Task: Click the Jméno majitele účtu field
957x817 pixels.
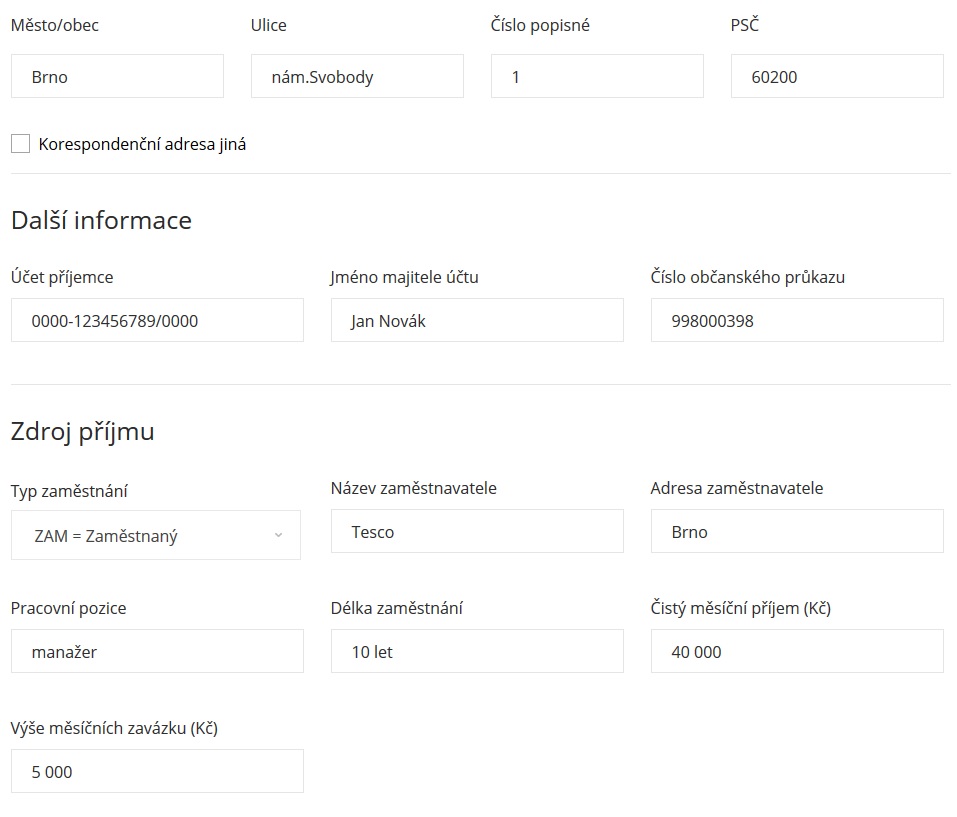Action: pyautogui.click(x=477, y=320)
